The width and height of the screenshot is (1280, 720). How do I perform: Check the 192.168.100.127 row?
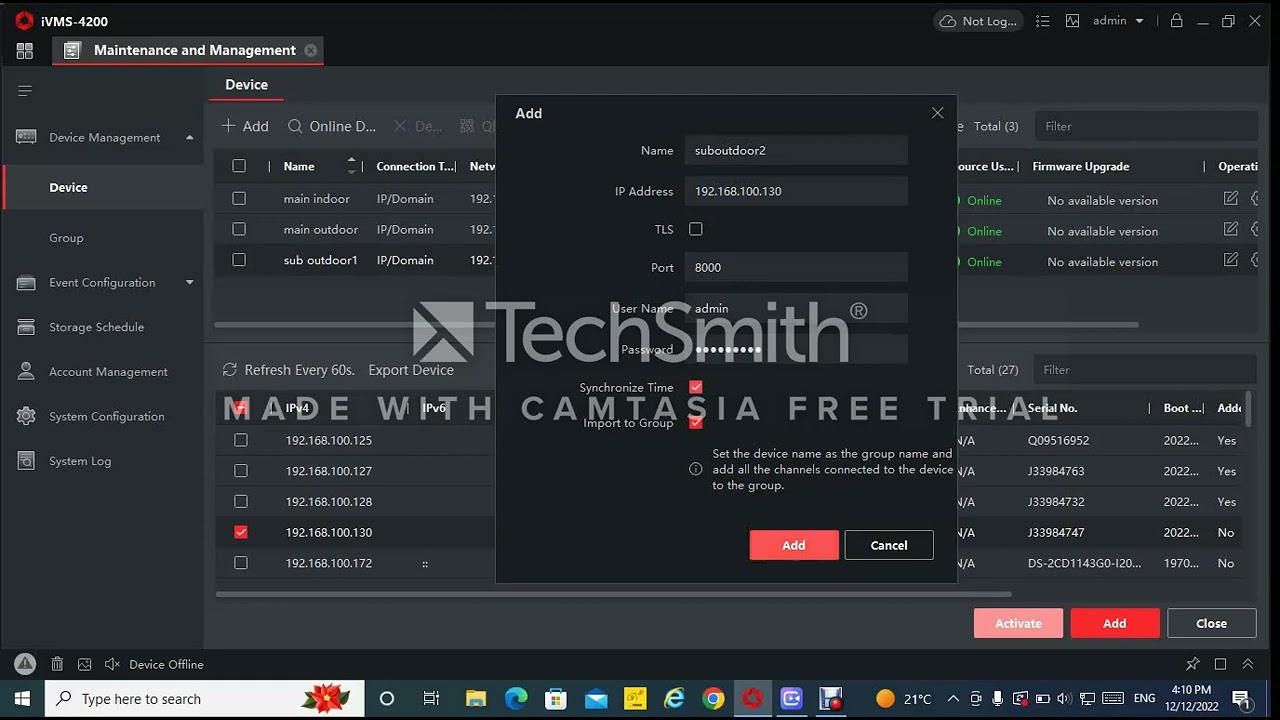241,471
